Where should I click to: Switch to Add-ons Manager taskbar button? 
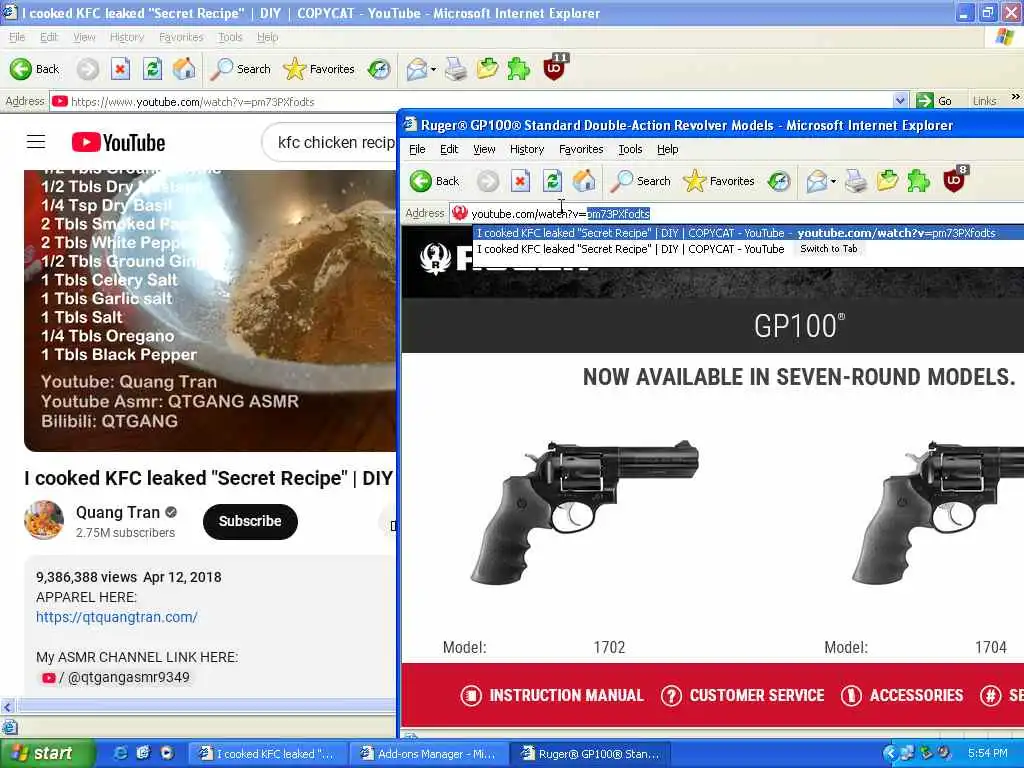(428, 754)
